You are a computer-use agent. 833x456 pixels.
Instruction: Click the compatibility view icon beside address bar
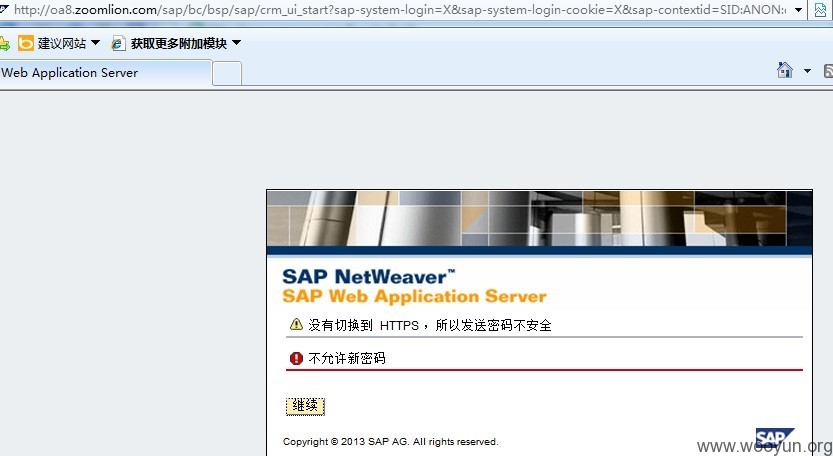coord(820,10)
